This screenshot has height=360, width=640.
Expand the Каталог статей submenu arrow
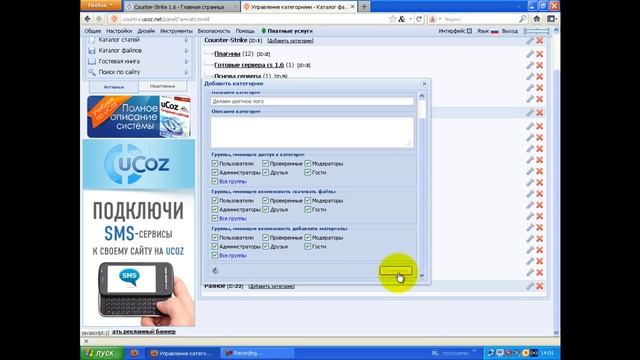pos(186,40)
